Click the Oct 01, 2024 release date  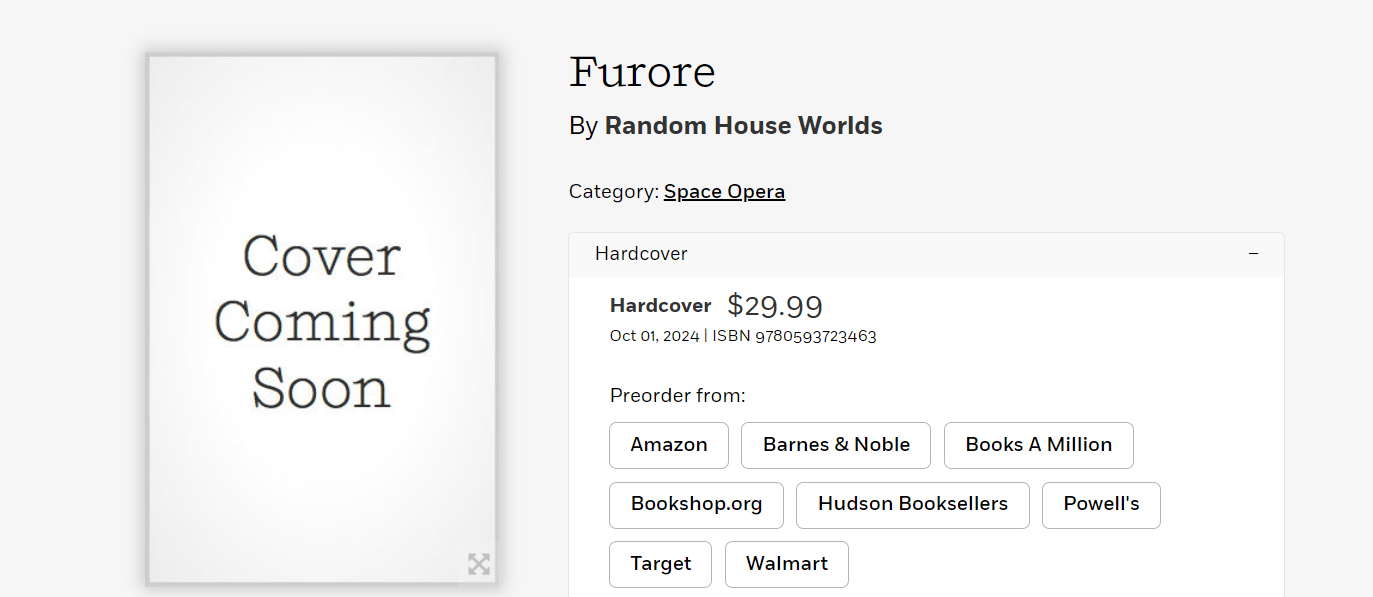[654, 336]
